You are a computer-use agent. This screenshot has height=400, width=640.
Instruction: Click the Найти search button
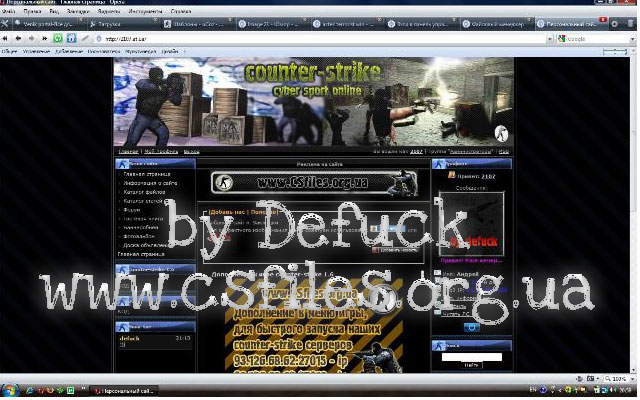click(471, 365)
